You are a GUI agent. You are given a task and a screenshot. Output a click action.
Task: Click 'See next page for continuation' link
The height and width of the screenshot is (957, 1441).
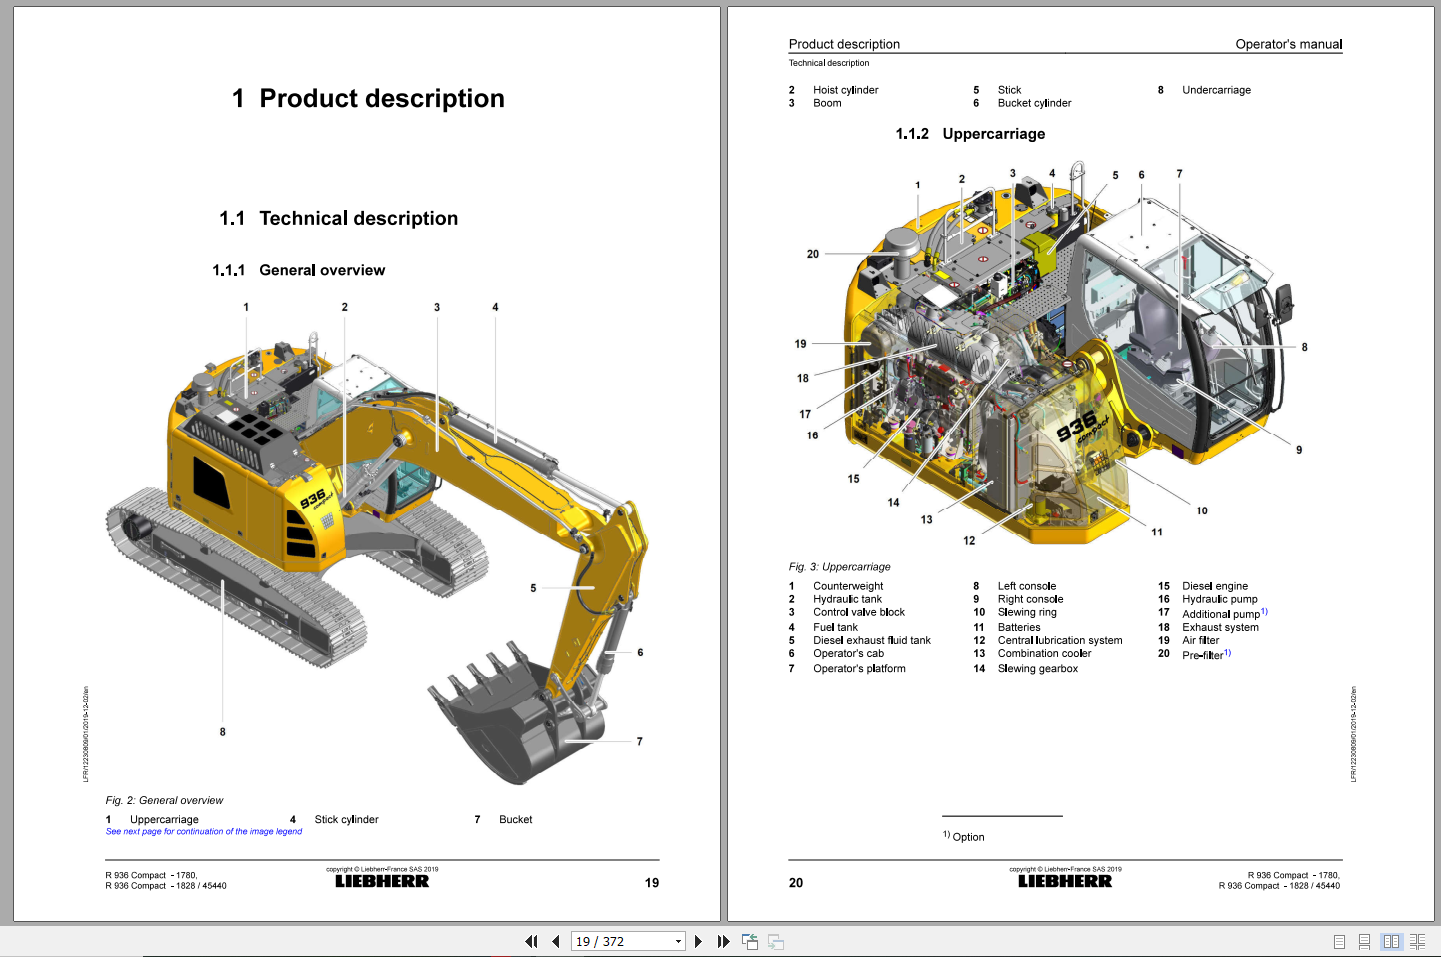click(204, 831)
